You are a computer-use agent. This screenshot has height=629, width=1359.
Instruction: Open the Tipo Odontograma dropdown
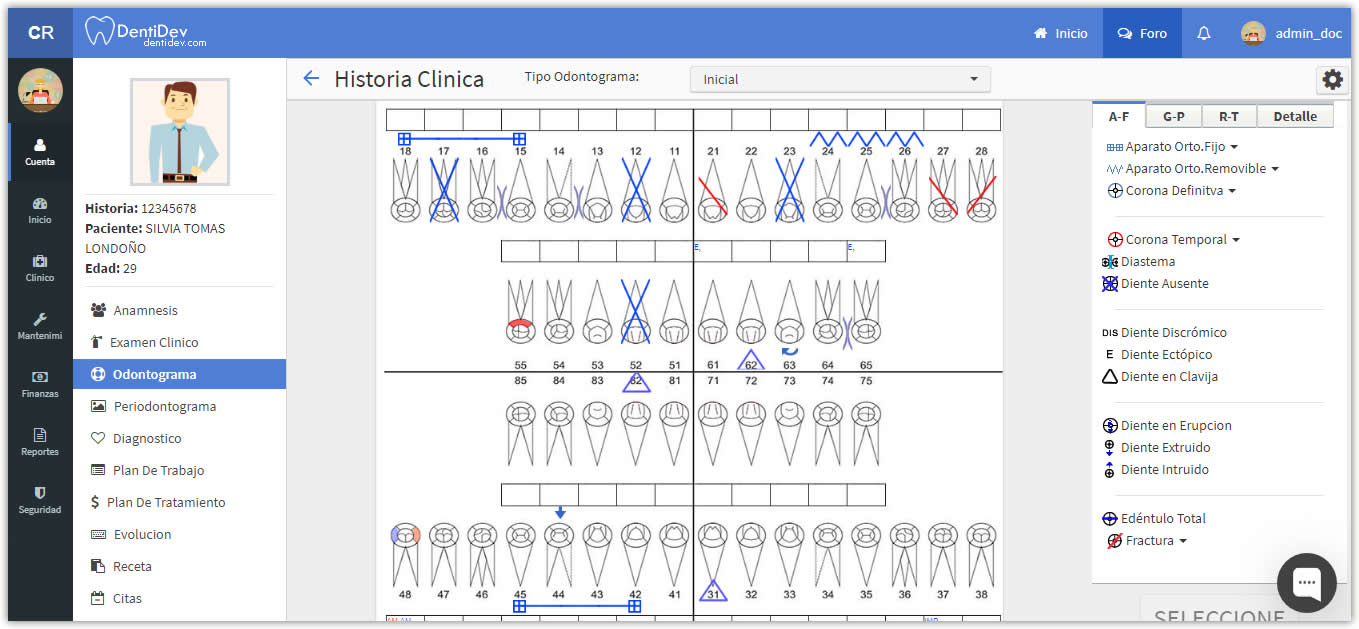pos(840,80)
